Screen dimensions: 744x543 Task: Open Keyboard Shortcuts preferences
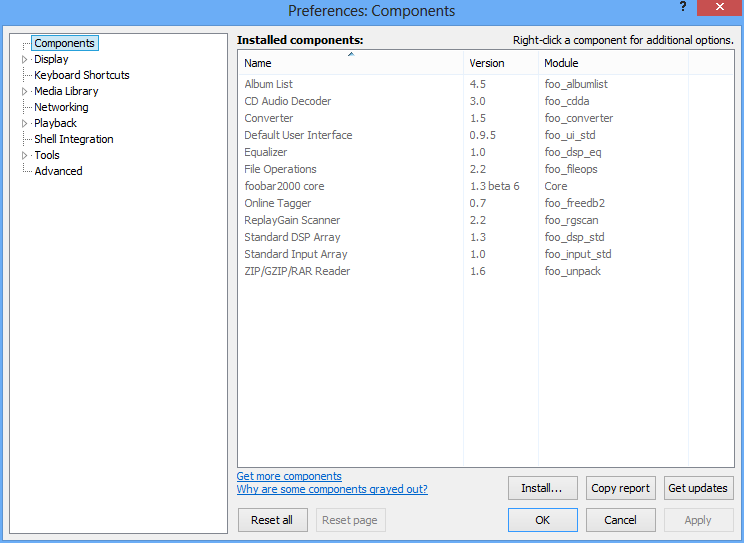coord(82,75)
